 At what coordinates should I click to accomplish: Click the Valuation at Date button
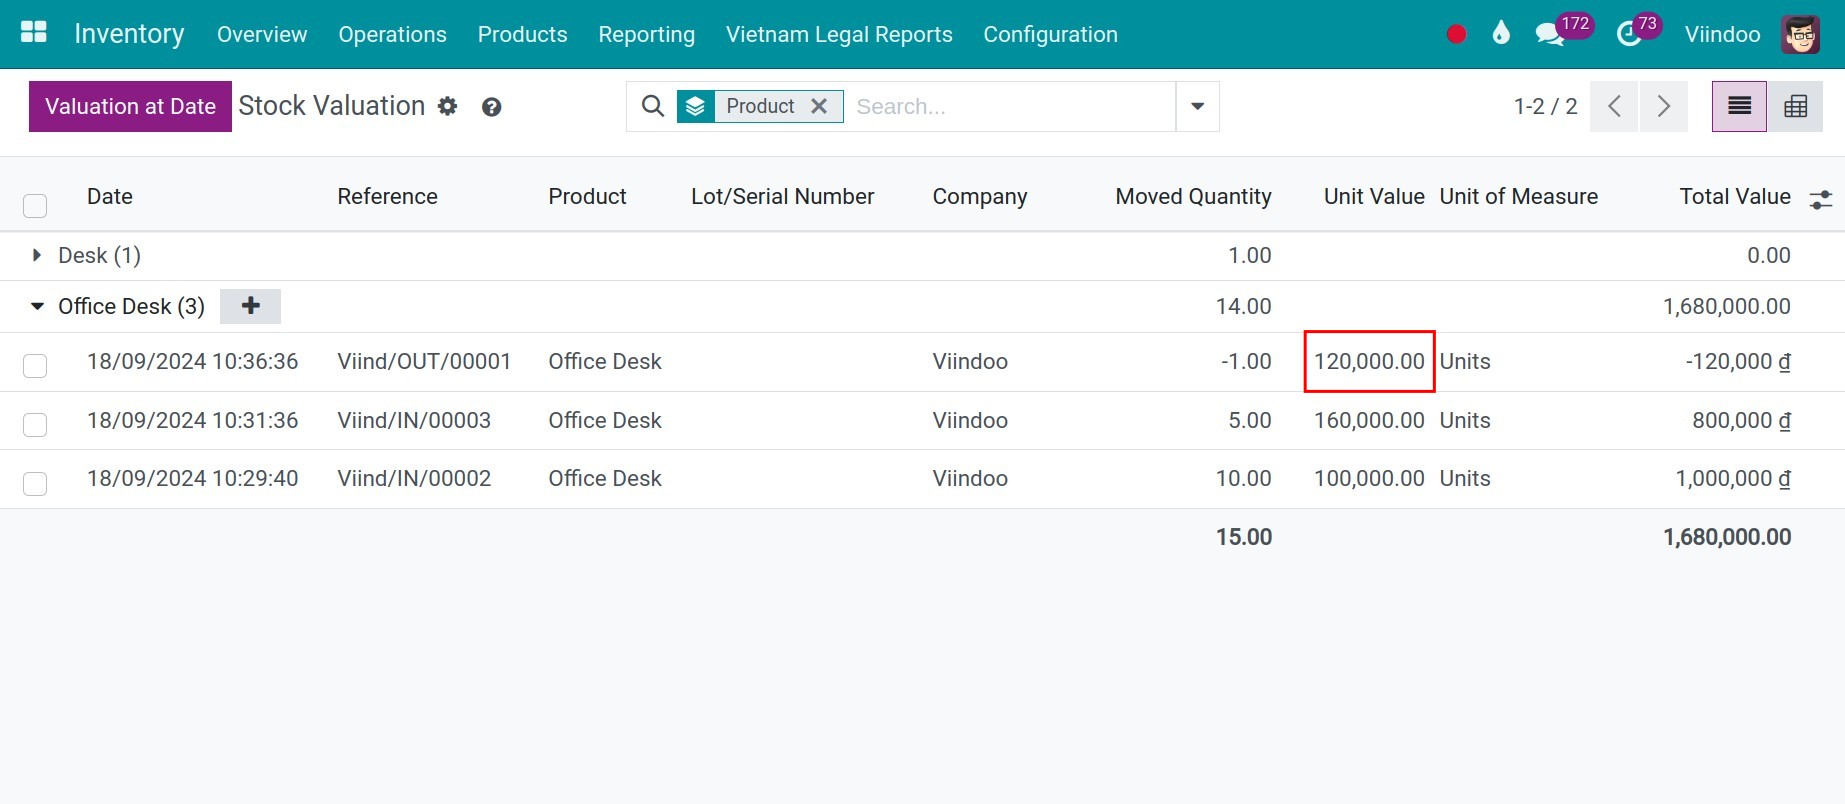pos(130,106)
